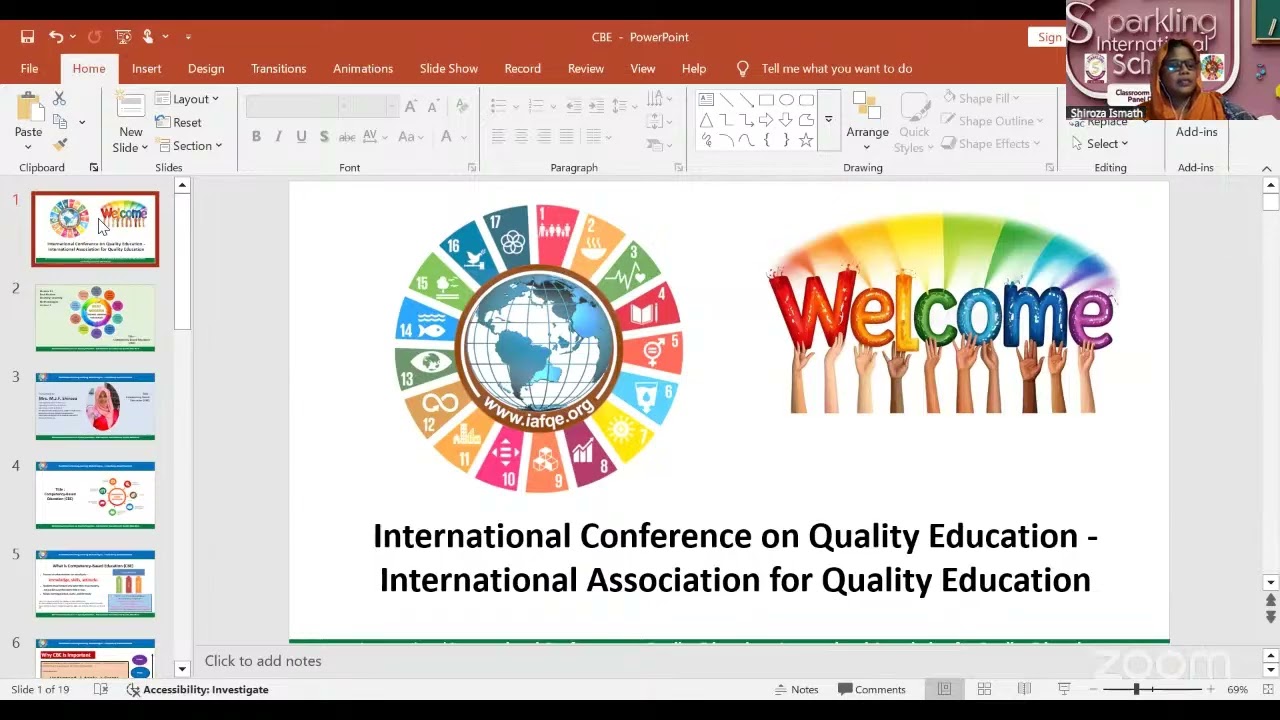Screen dimensions: 1280x720
Task: Open the Clipboard pane launcher
Action: 94,168
